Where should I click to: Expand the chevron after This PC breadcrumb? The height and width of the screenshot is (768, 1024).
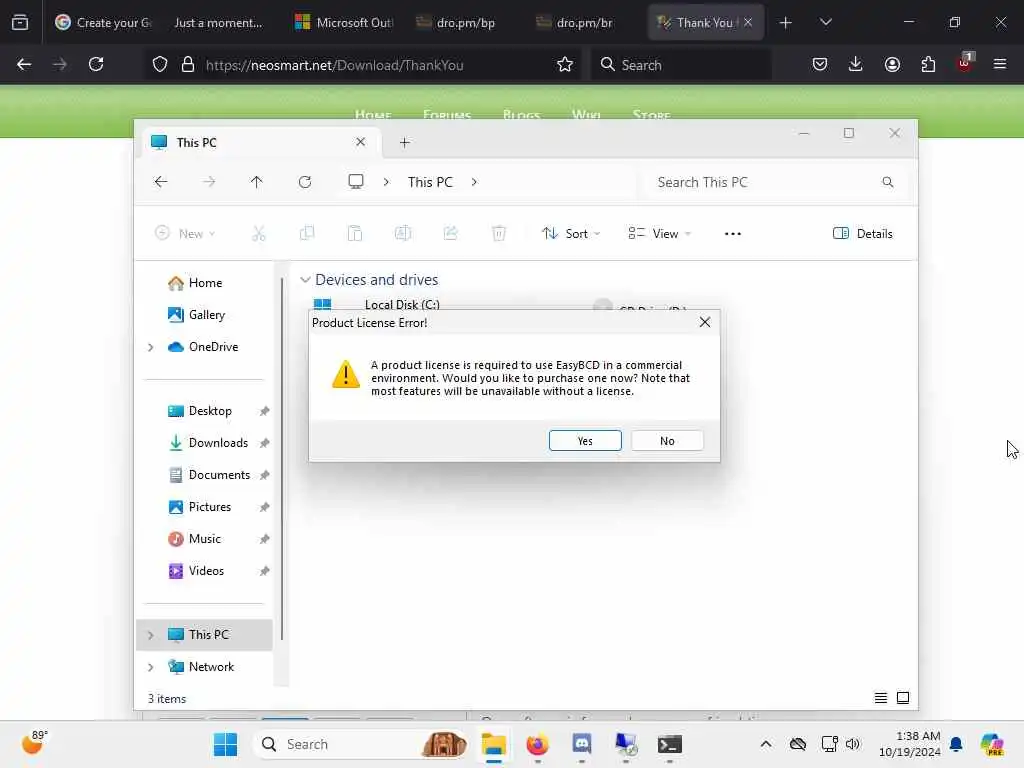click(474, 182)
